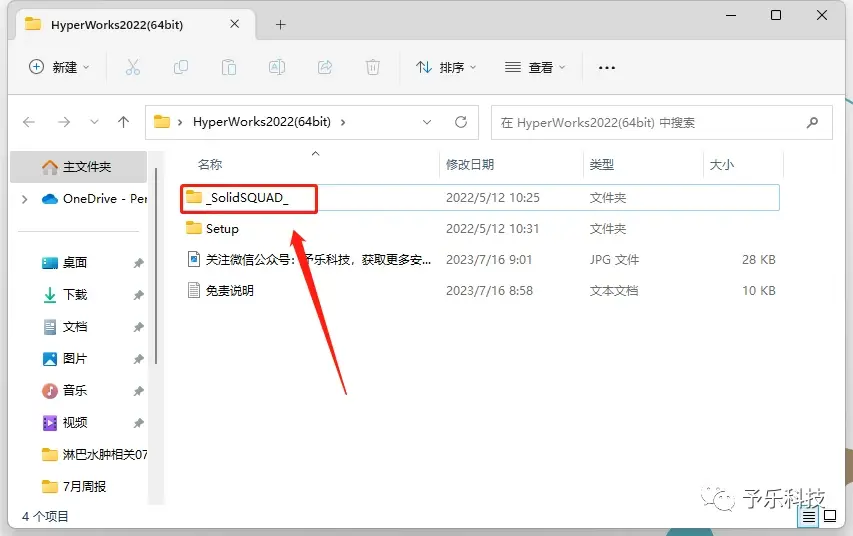The width and height of the screenshot is (853, 536).
Task: Select the _SolidSQUAD_ folder
Action: tap(480, 198)
